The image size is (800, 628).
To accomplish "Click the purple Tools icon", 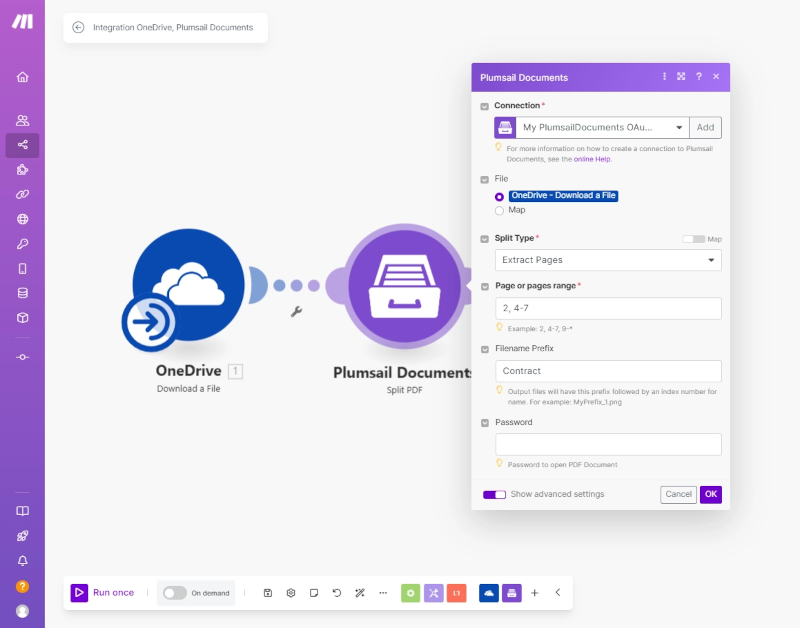I will (434, 593).
